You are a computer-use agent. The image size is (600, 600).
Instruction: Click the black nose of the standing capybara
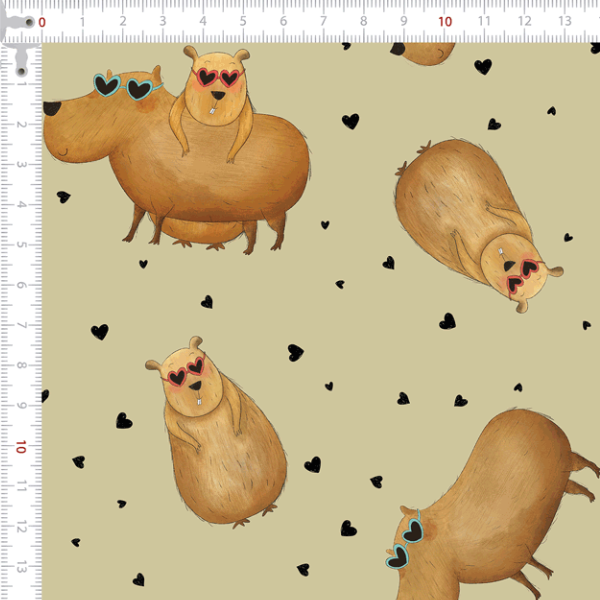pos(197,386)
